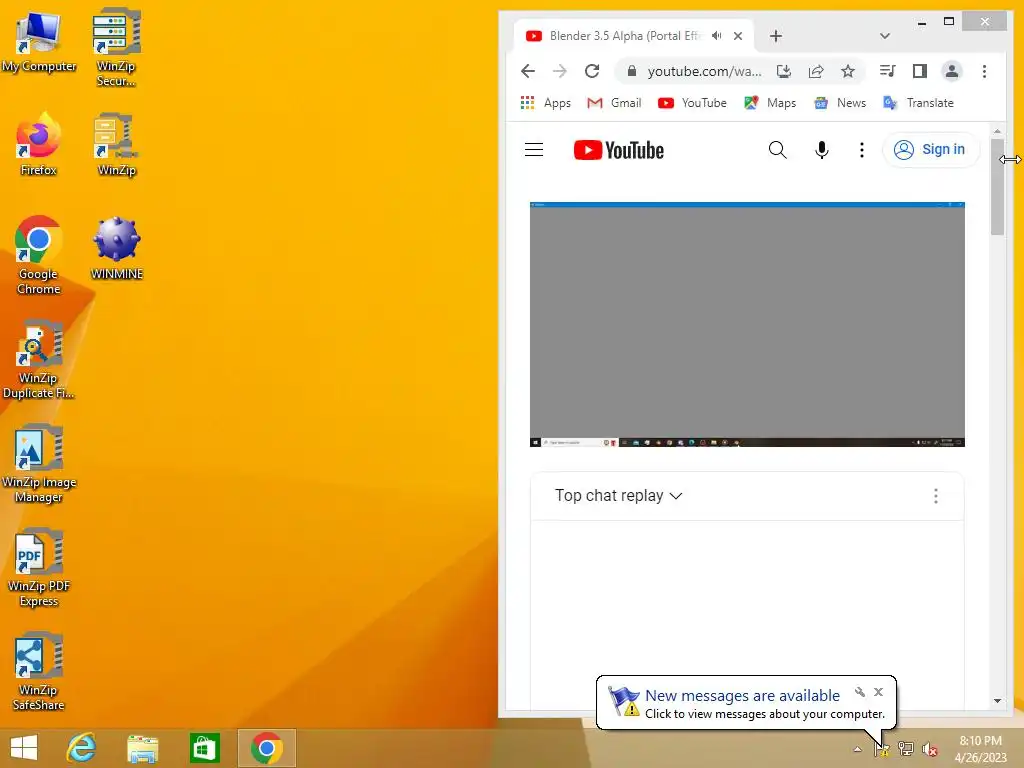Open Translate bookmark

[x=918, y=103]
